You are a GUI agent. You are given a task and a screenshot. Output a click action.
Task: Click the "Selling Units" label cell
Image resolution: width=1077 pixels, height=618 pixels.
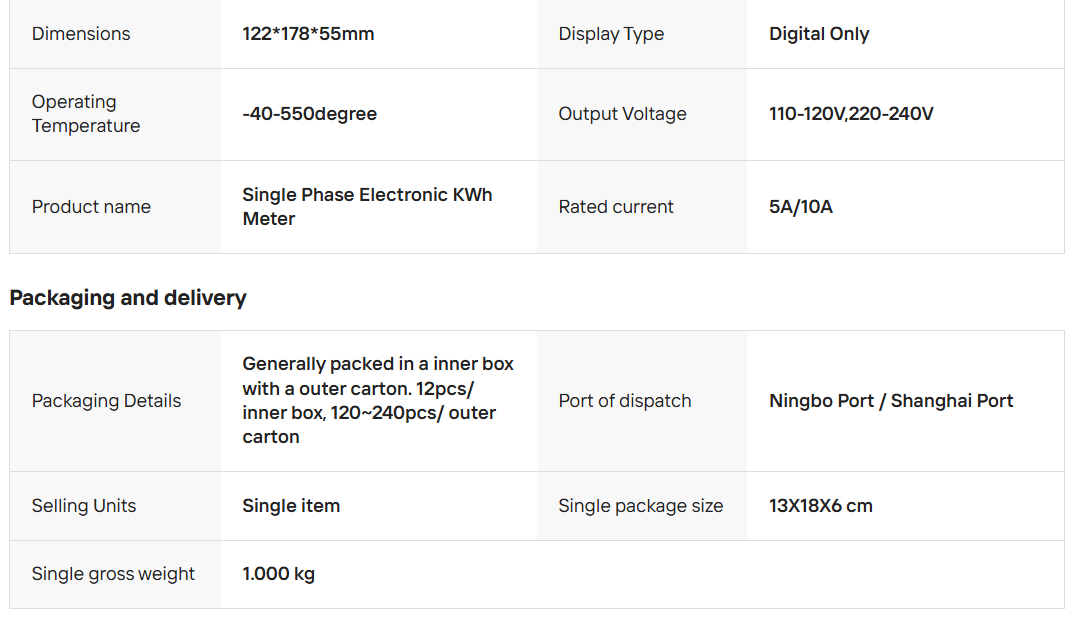[84, 506]
